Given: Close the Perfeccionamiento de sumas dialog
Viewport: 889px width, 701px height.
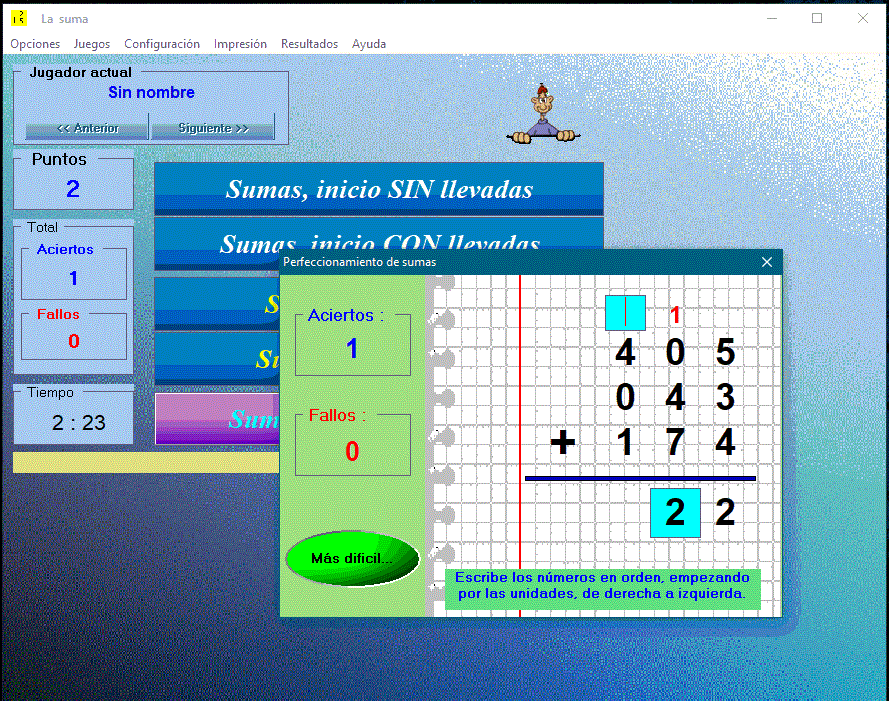Looking at the screenshot, I should (x=767, y=262).
